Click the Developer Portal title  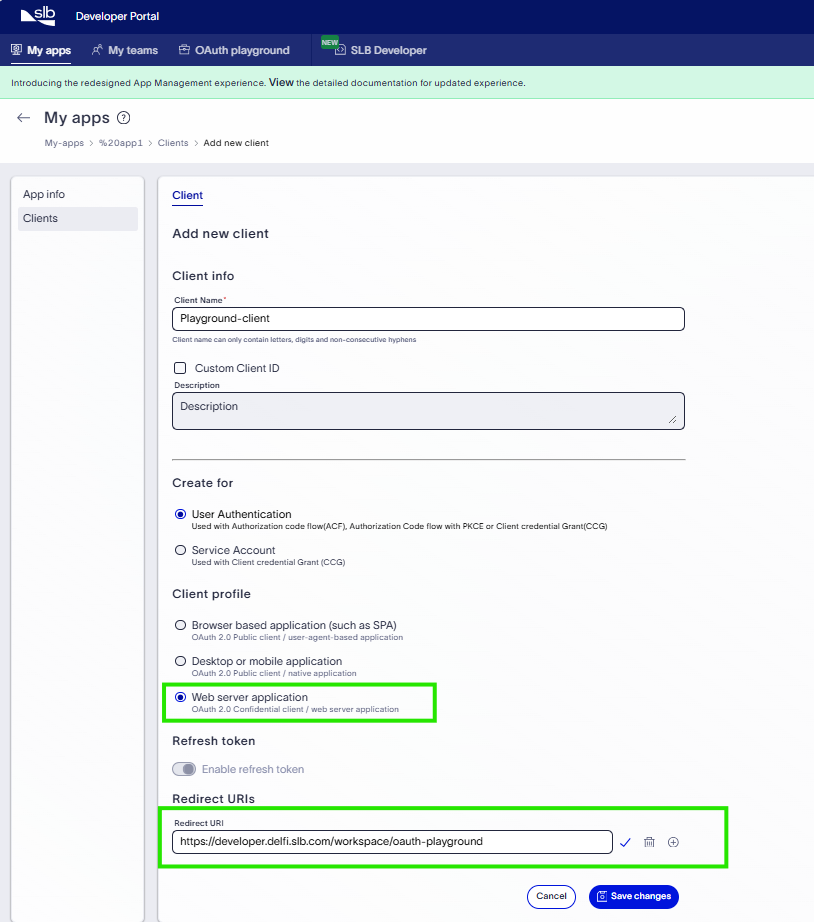(117, 16)
